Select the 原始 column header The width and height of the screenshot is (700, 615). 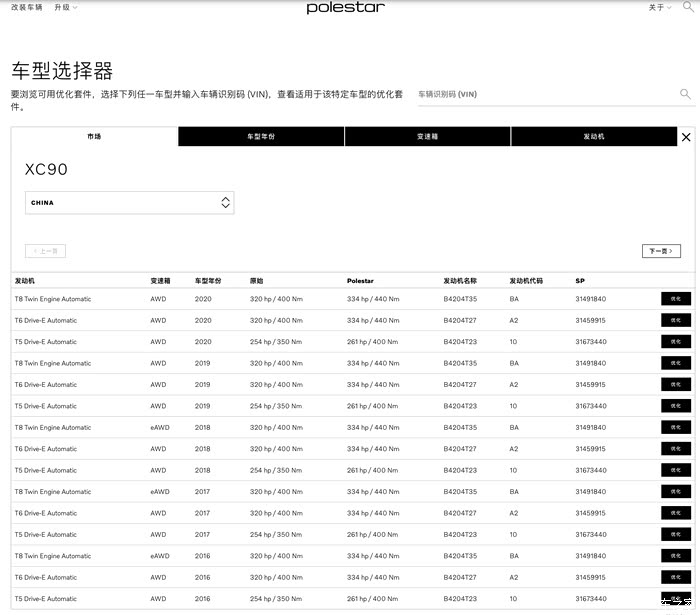click(256, 281)
